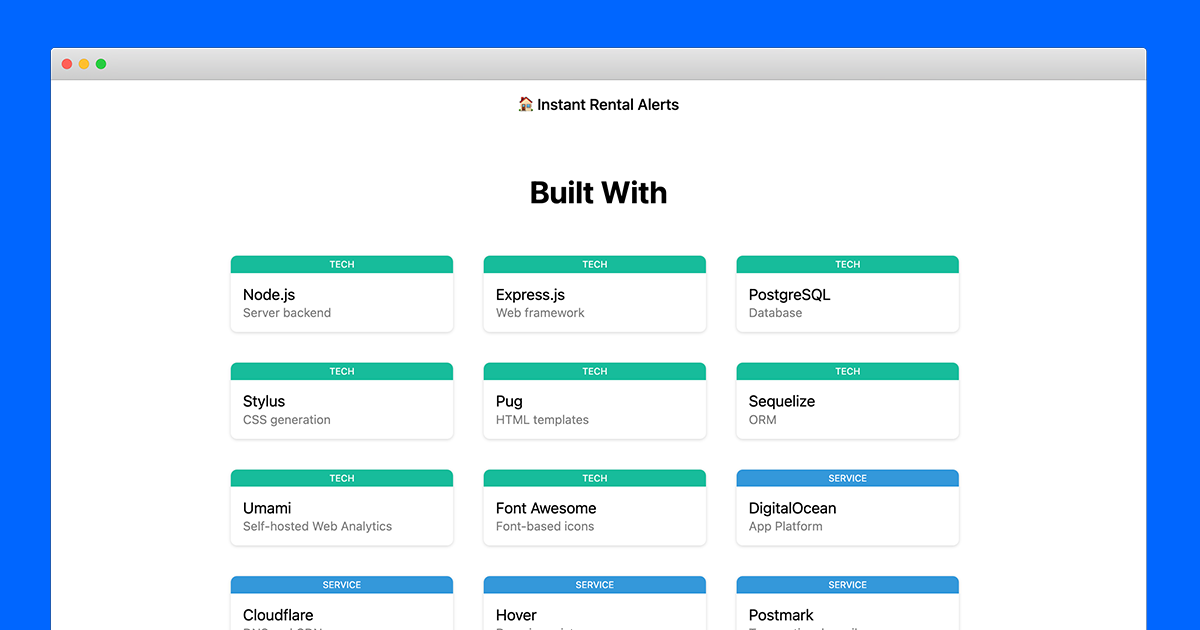
Task: Click the TECH label above Umami
Action: point(342,479)
